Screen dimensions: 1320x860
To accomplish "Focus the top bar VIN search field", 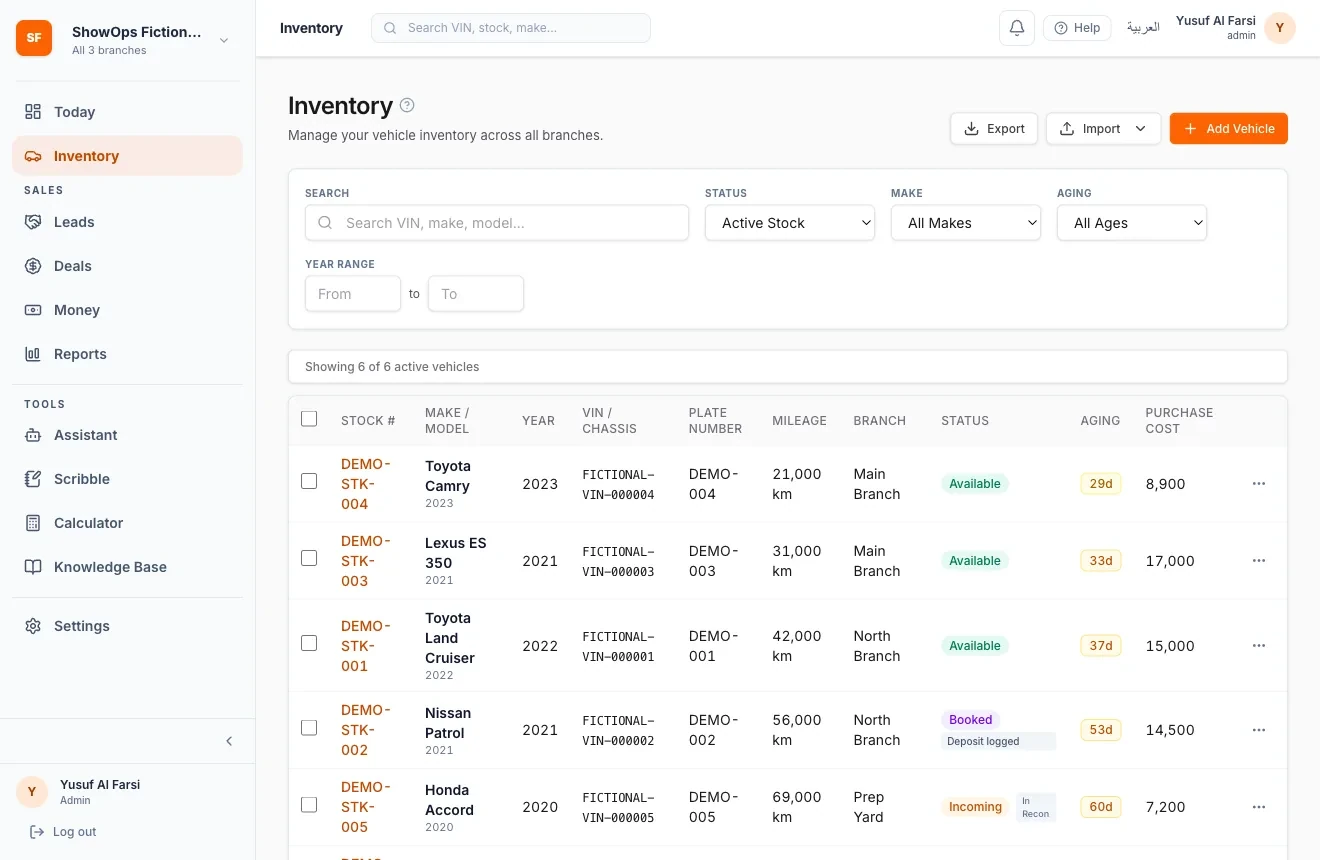I will [x=511, y=28].
